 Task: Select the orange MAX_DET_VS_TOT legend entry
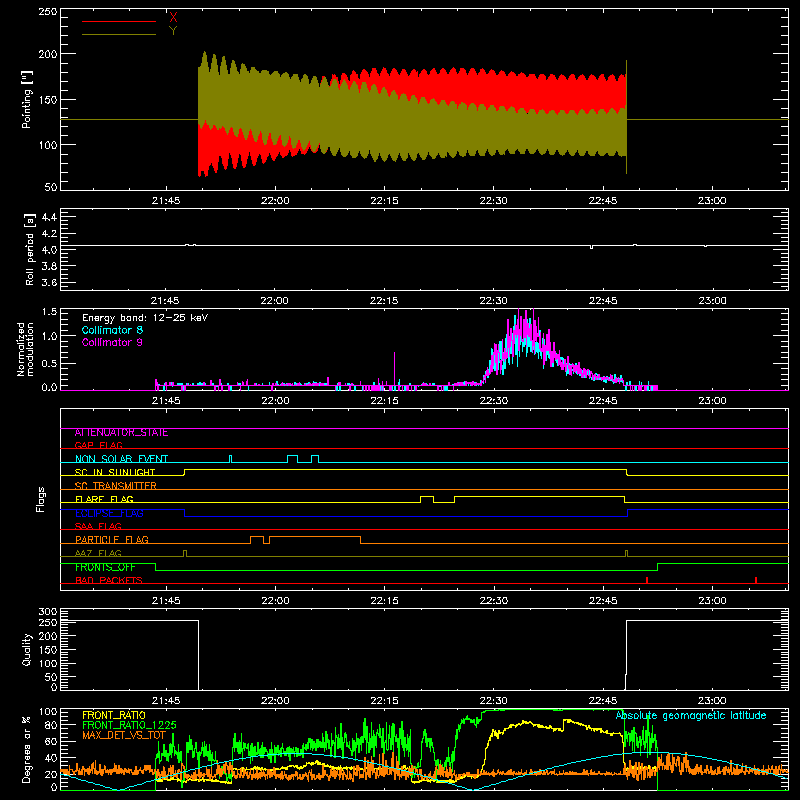[124, 735]
